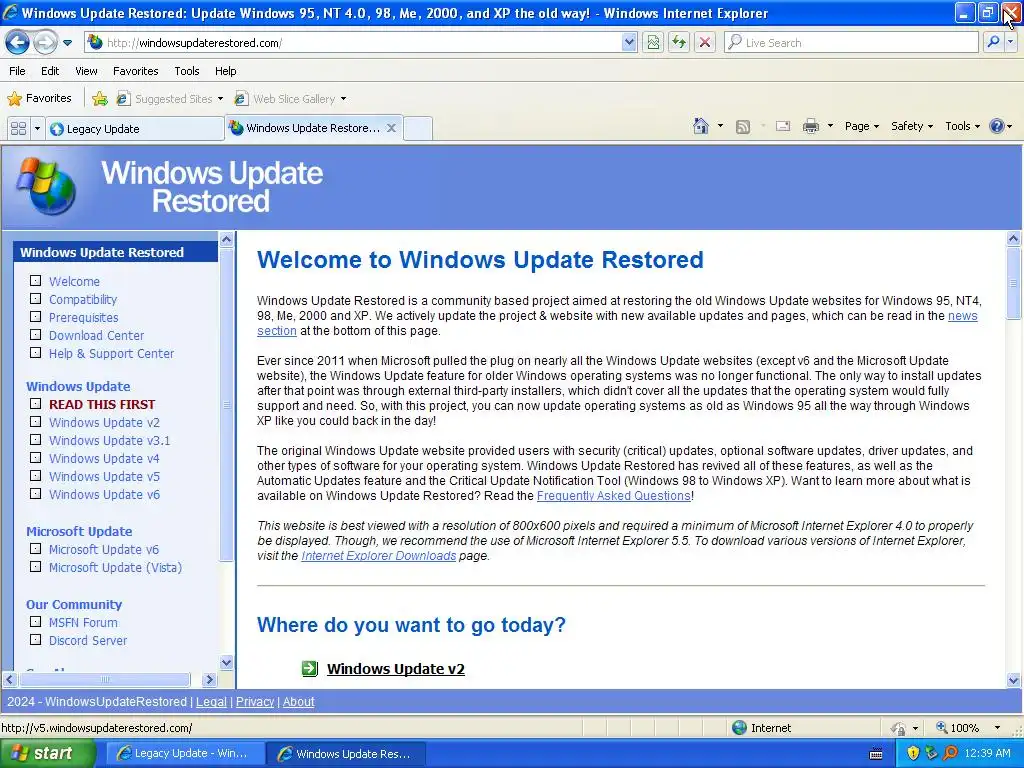
Task: Click the Legal footer link
Action: pyautogui.click(x=211, y=701)
